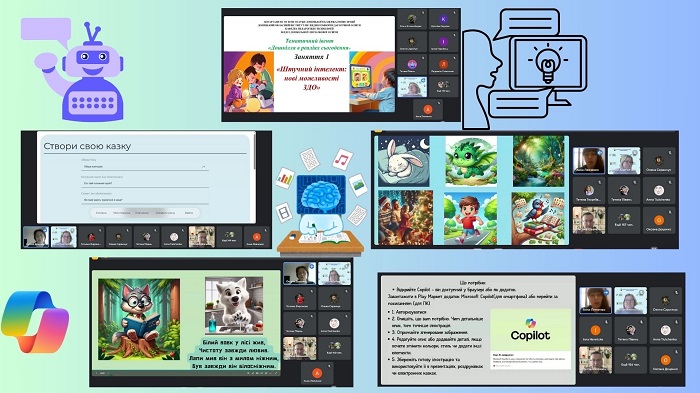Screen dimensions: 700x393
Task: Open the sleeping bunny picture
Action: click(404, 162)
